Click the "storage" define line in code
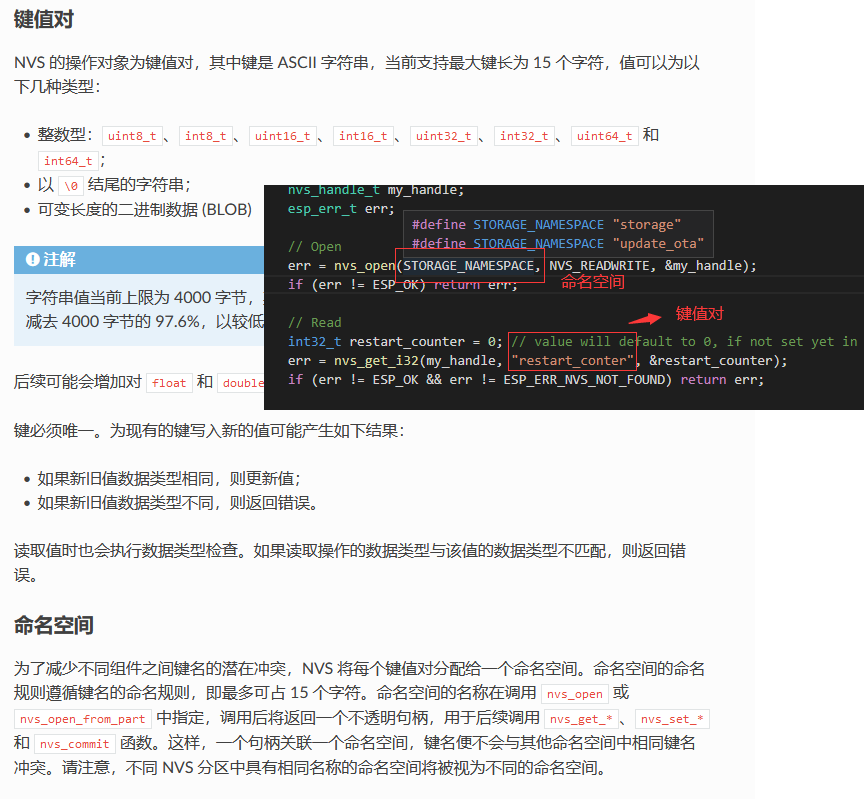 coord(547,224)
